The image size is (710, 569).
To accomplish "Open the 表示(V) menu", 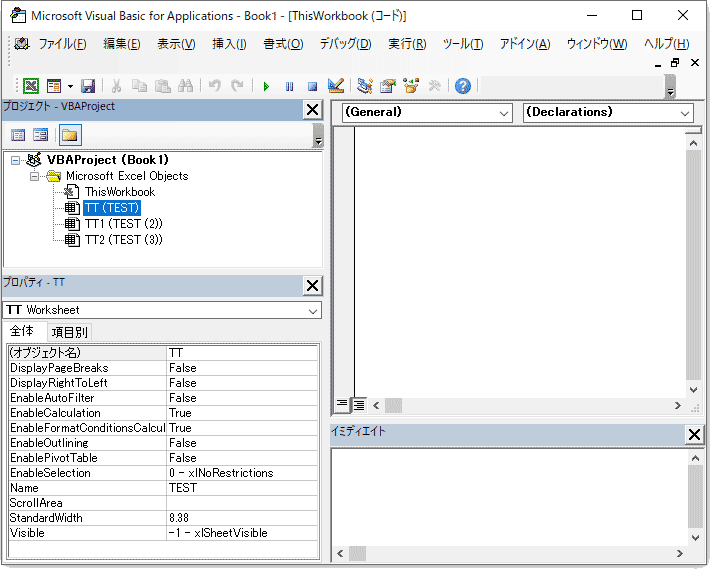I will coord(176,44).
